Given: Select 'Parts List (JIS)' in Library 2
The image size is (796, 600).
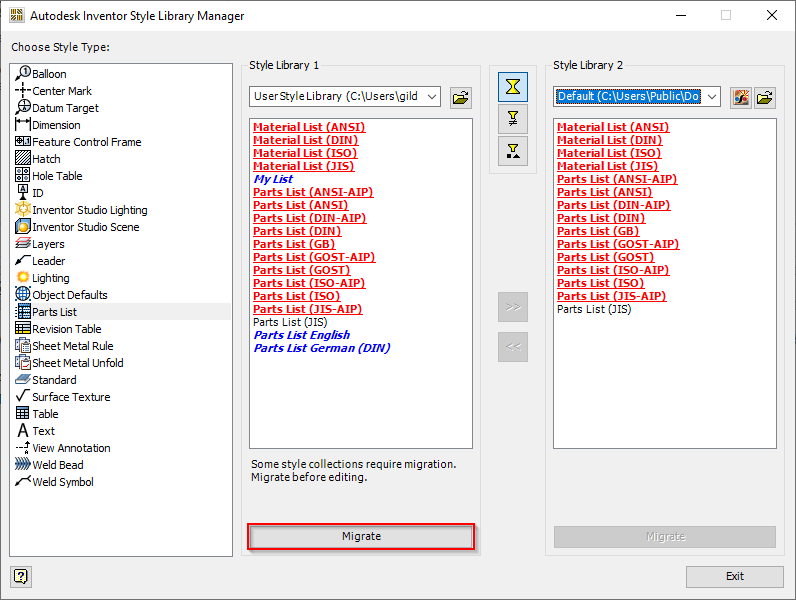Looking at the screenshot, I should tap(594, 309).
